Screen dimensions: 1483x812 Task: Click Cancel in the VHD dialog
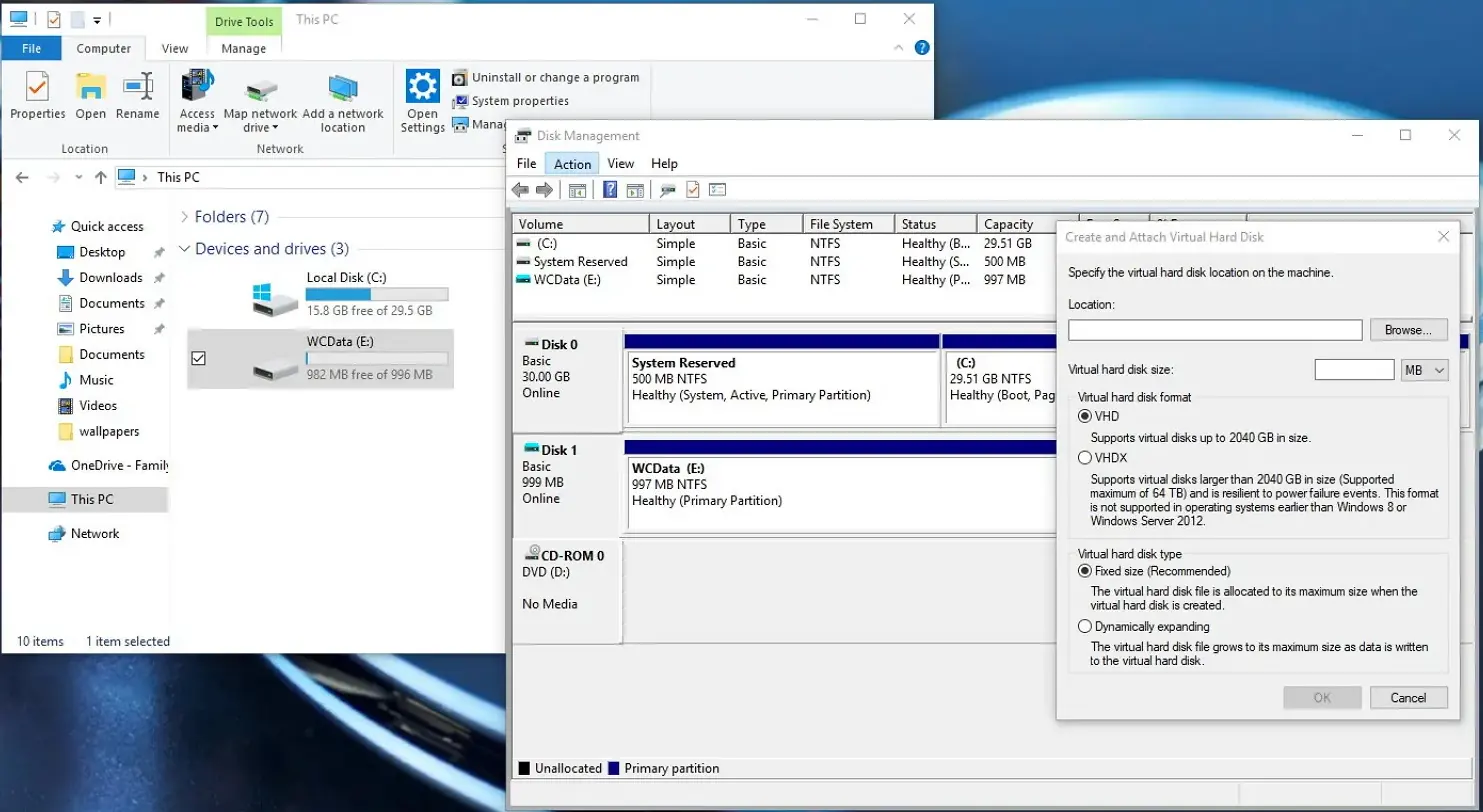click(x=1408, y=698)
